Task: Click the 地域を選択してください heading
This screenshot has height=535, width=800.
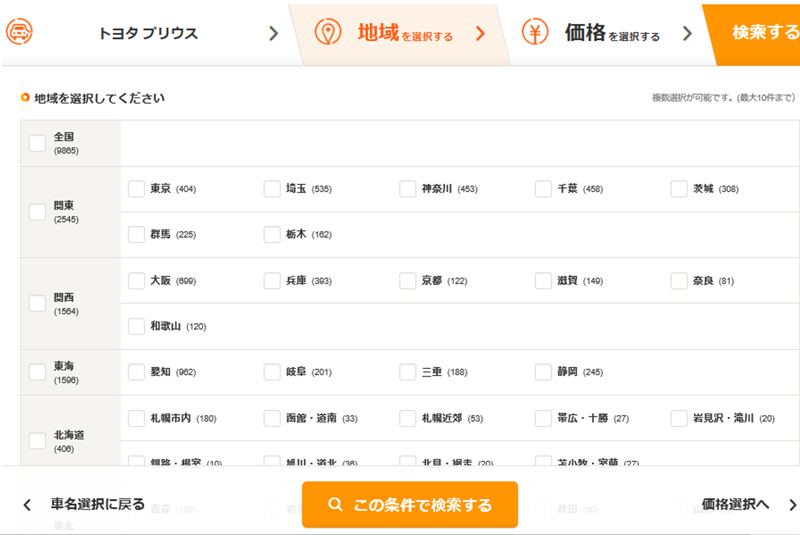Action: [99, 98]
